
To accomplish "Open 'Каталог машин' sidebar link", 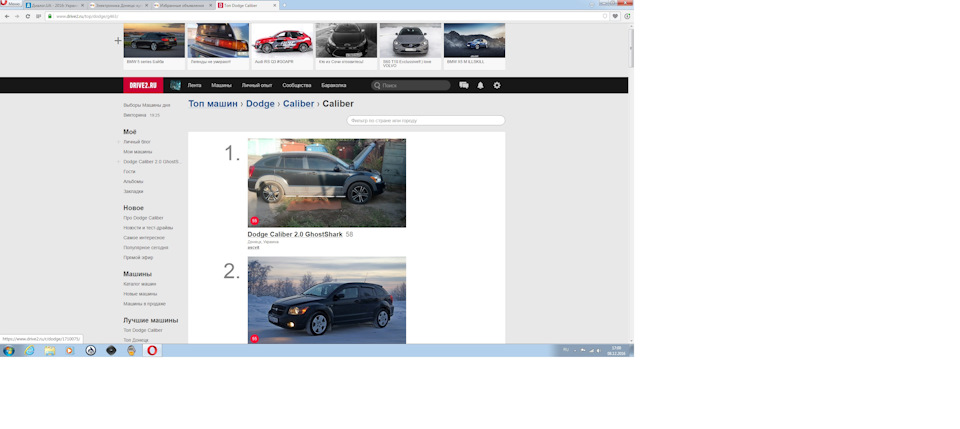I will [140, 284].
